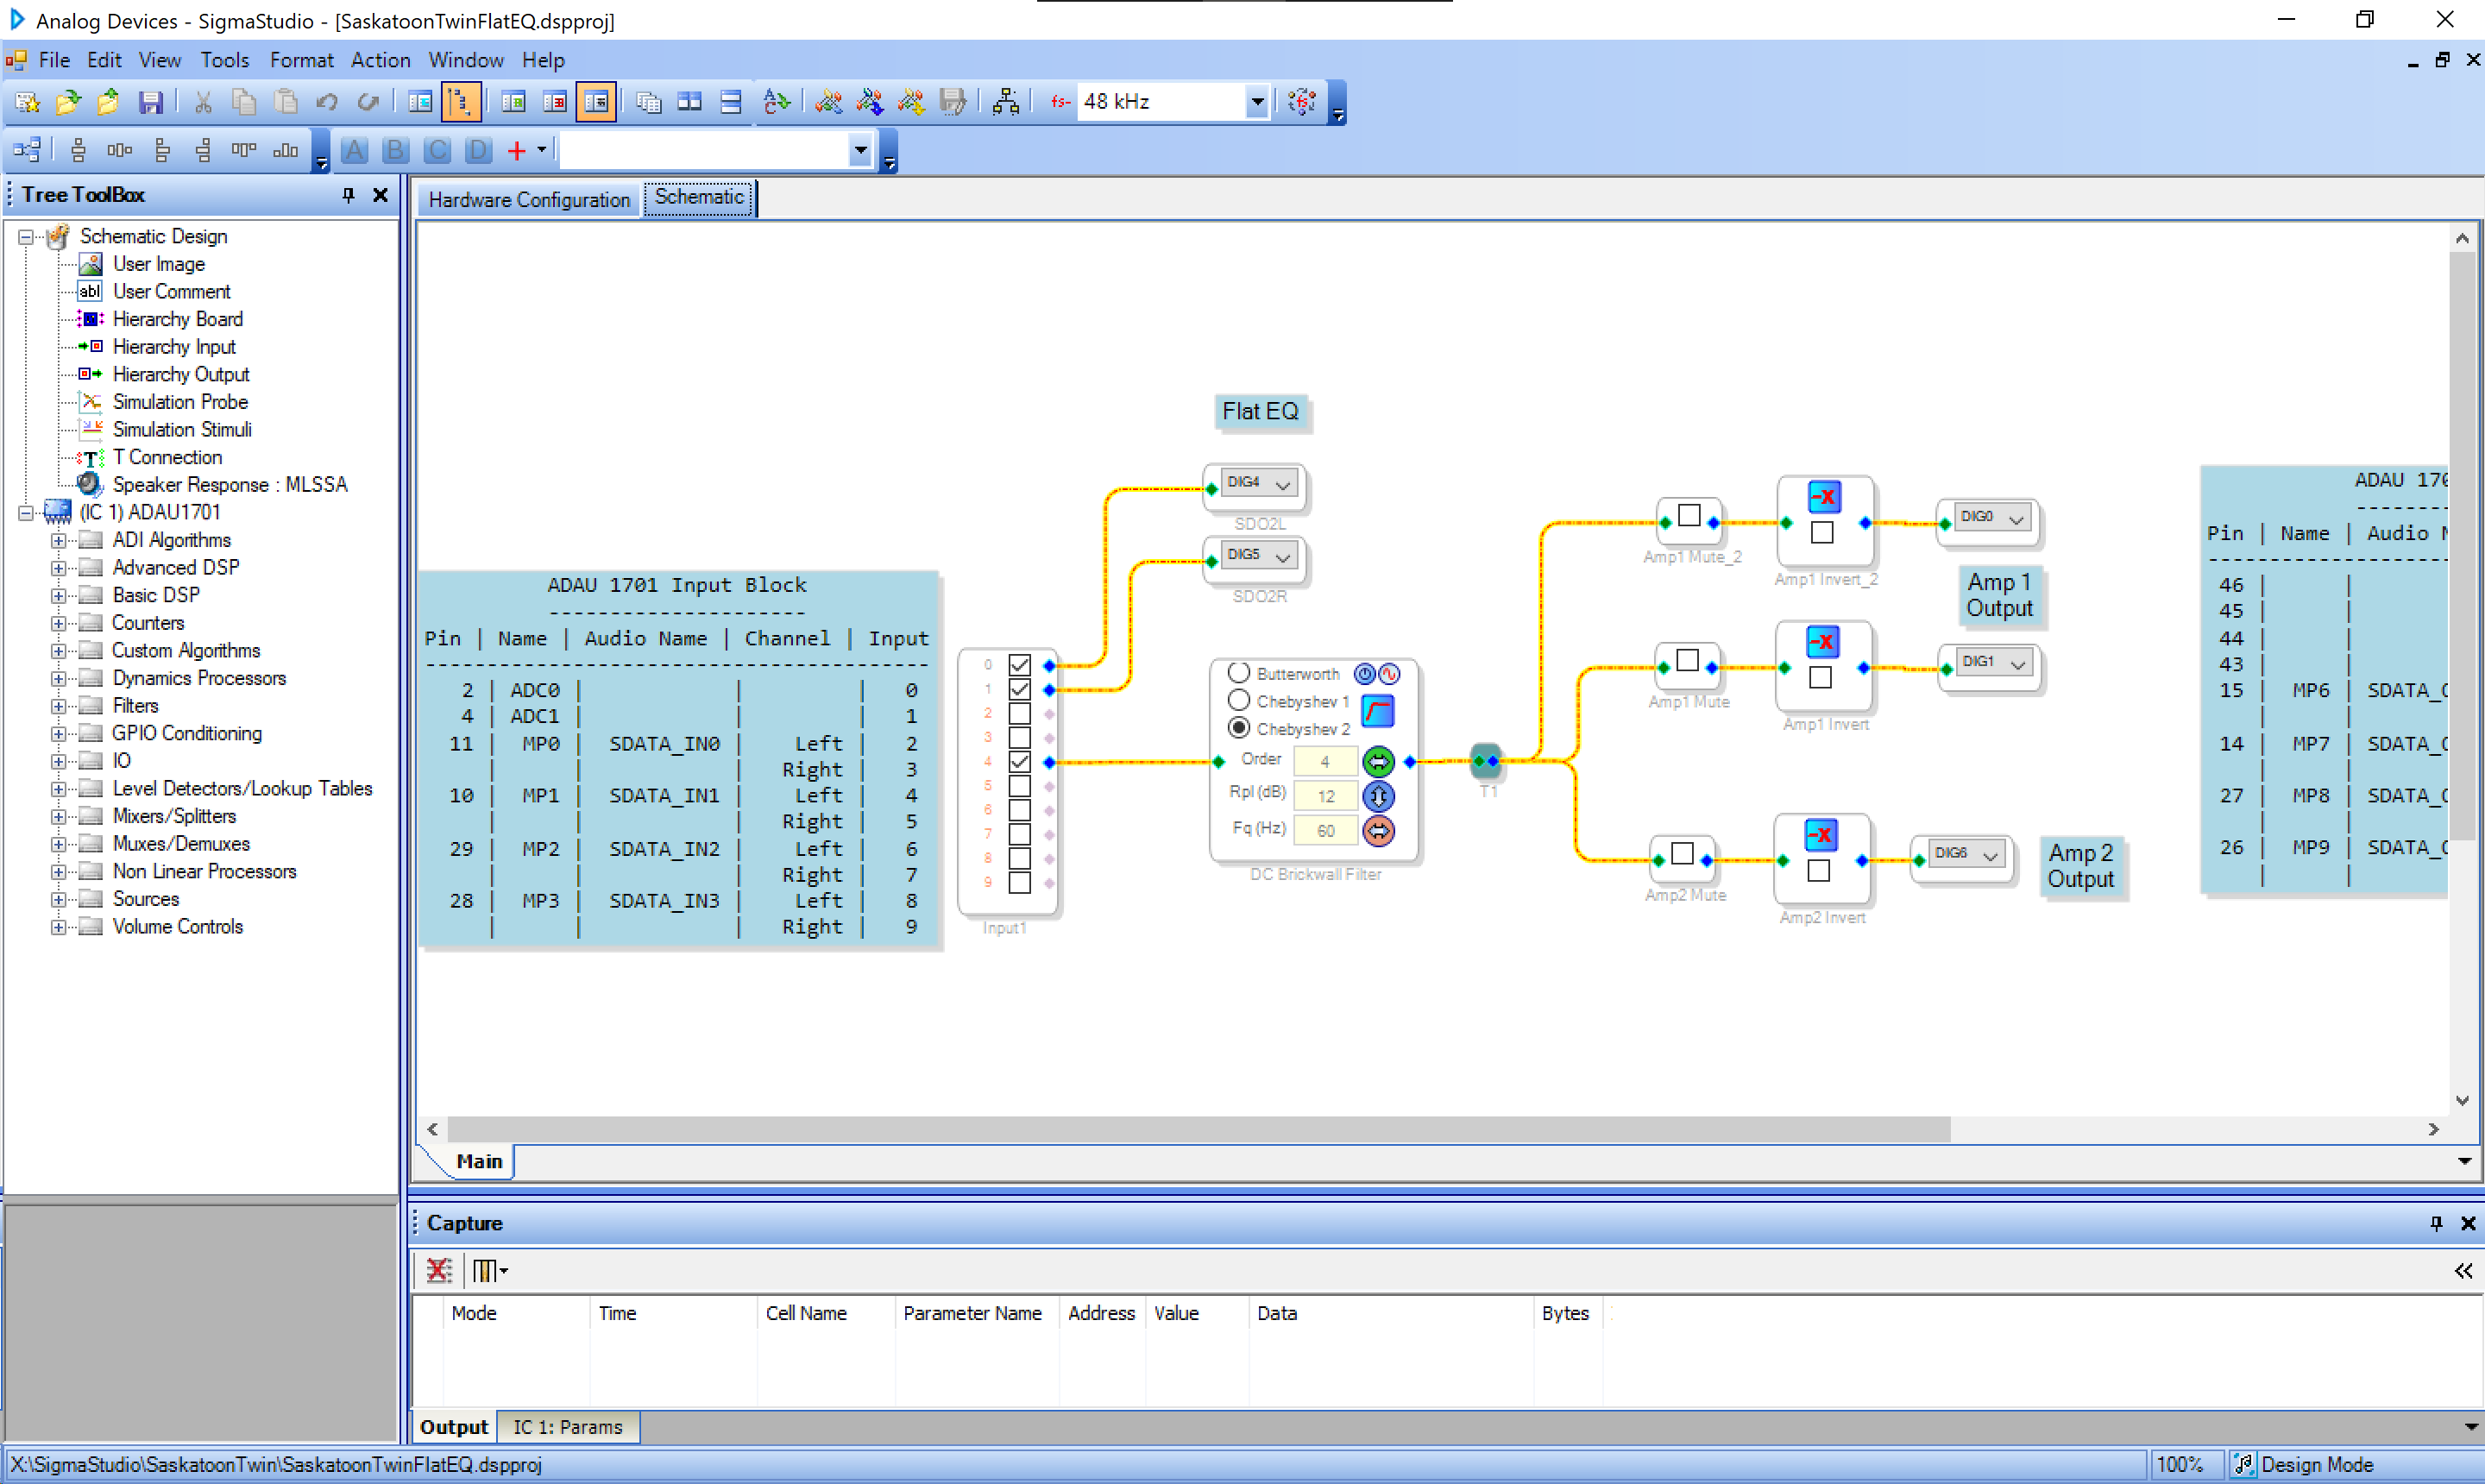Uncheck Input1 channel 4 checkbox
Screen dimensions: 2485x1484
(x=1019, y=762)
